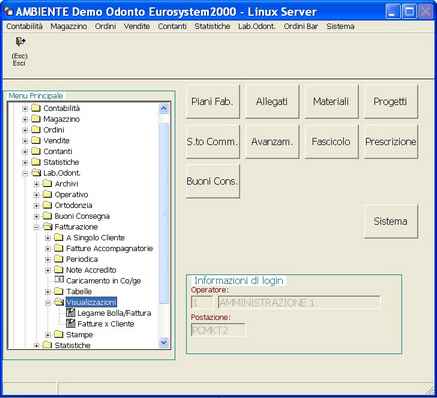
Task: Select the Ortodonzia folder icon
Action: [x=47, y=205]
